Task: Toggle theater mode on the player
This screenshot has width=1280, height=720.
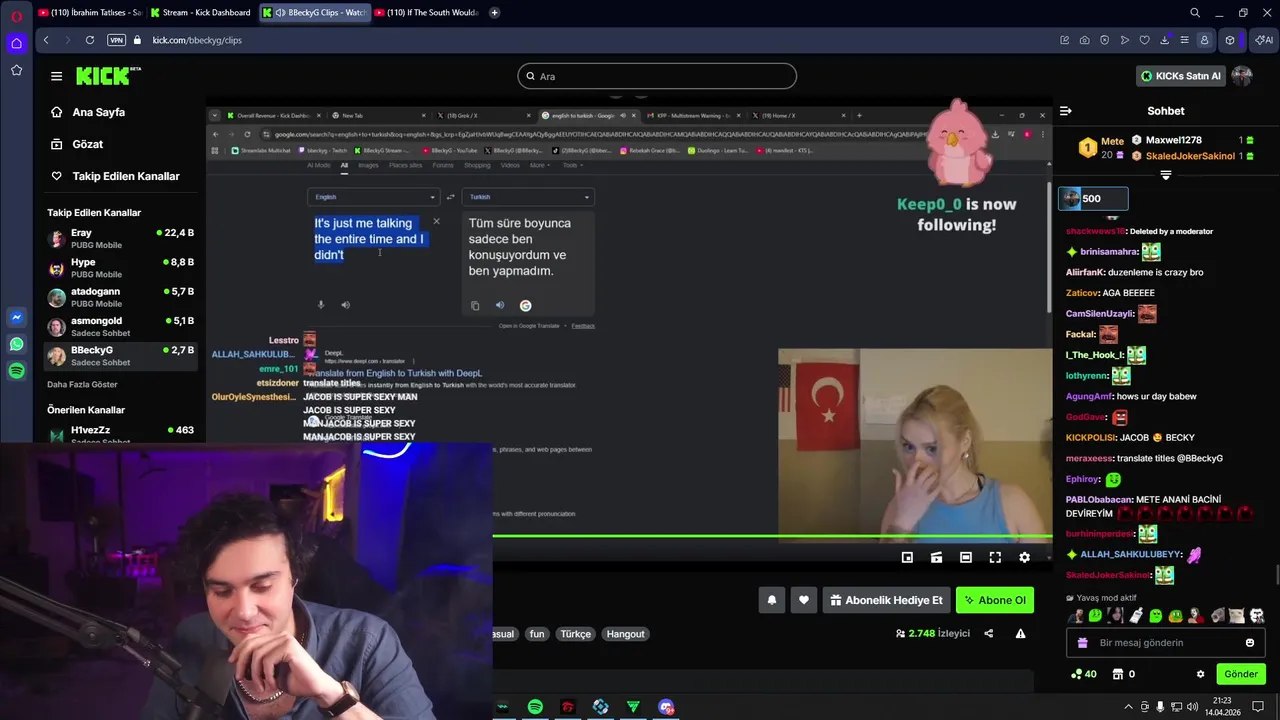Action: pos(966,557)
